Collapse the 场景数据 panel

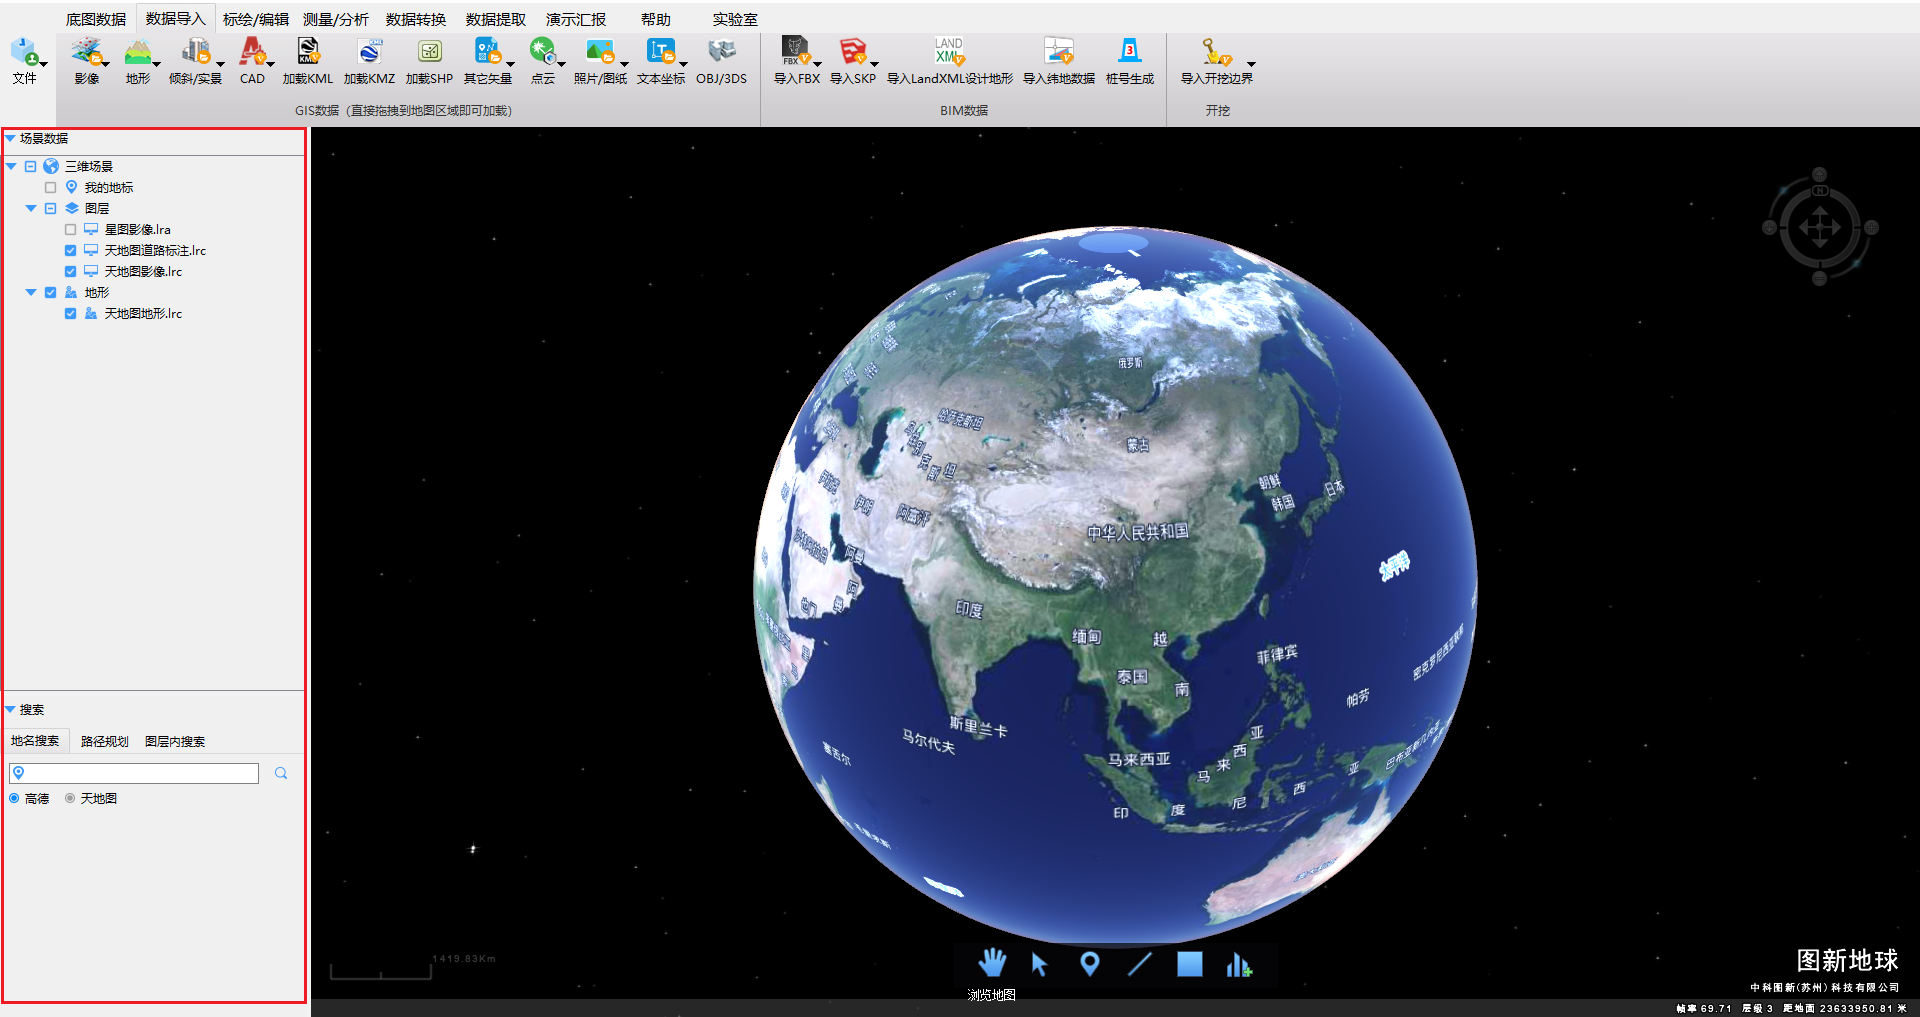click(10, 139)
